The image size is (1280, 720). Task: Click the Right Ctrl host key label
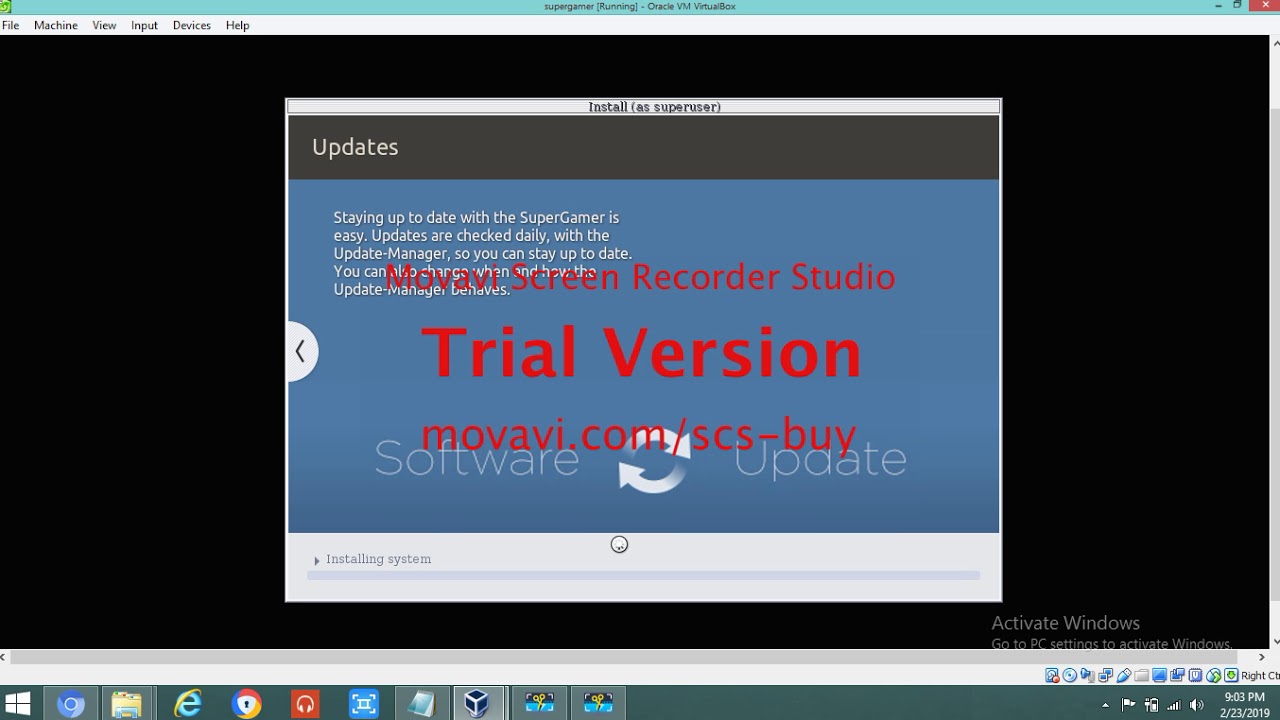coord(1260,675)
